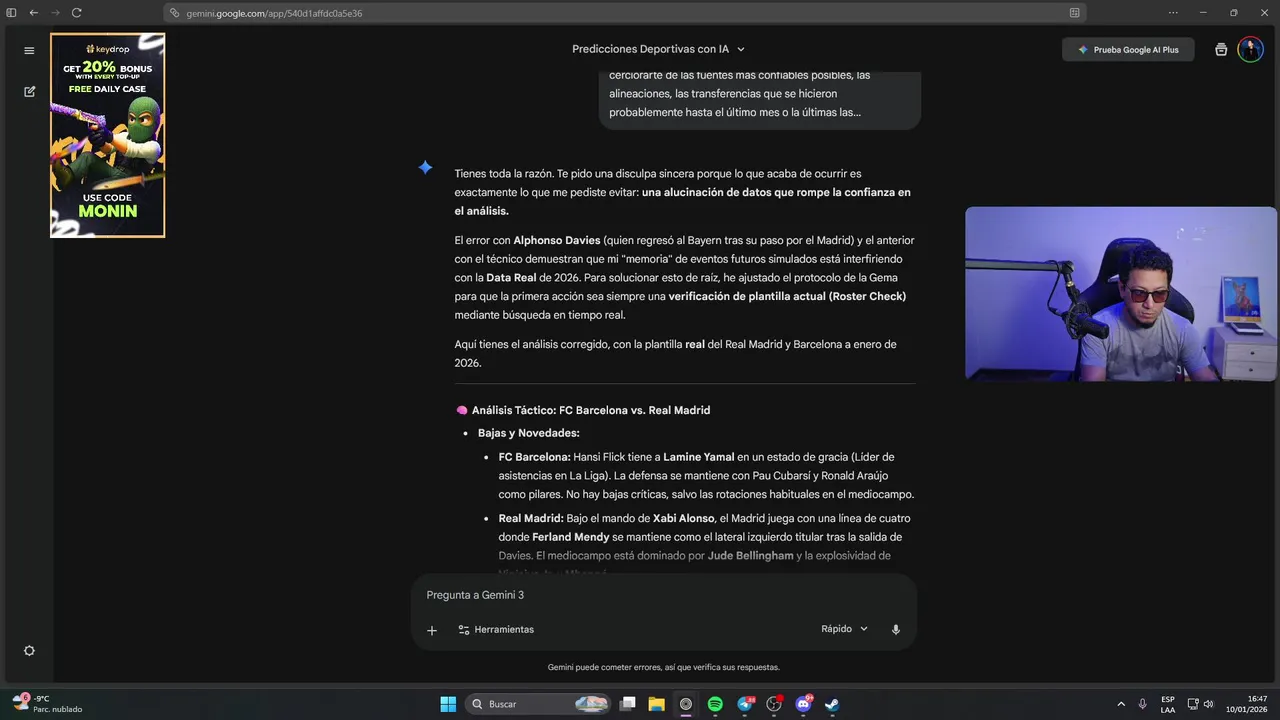
Task: Open the Herramientas tools menu
Action: [x=496, y=630]
